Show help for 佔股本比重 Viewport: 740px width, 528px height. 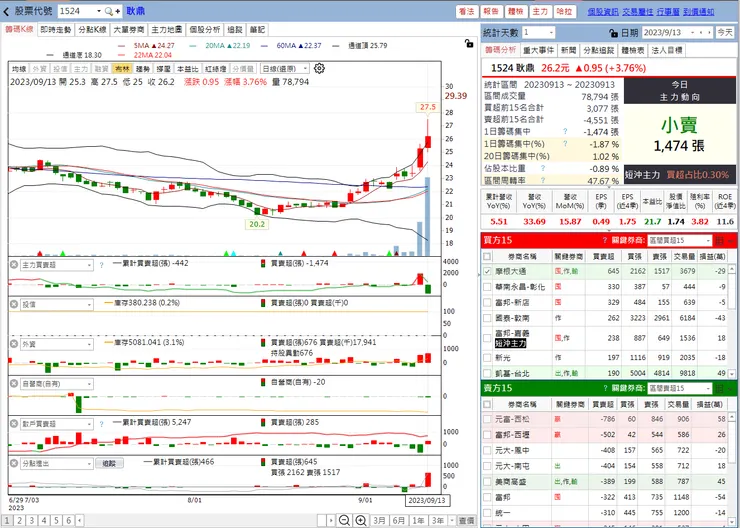click(x=543, y=168)
